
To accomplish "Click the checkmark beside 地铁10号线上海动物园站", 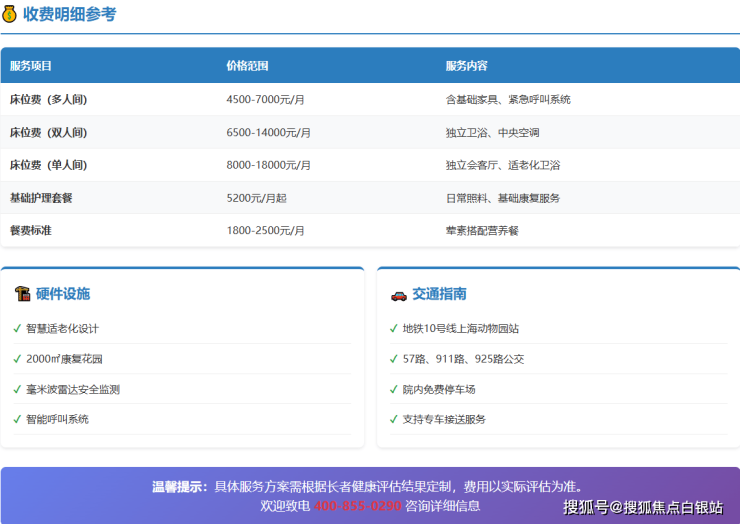I will click(x=393, y=328).
